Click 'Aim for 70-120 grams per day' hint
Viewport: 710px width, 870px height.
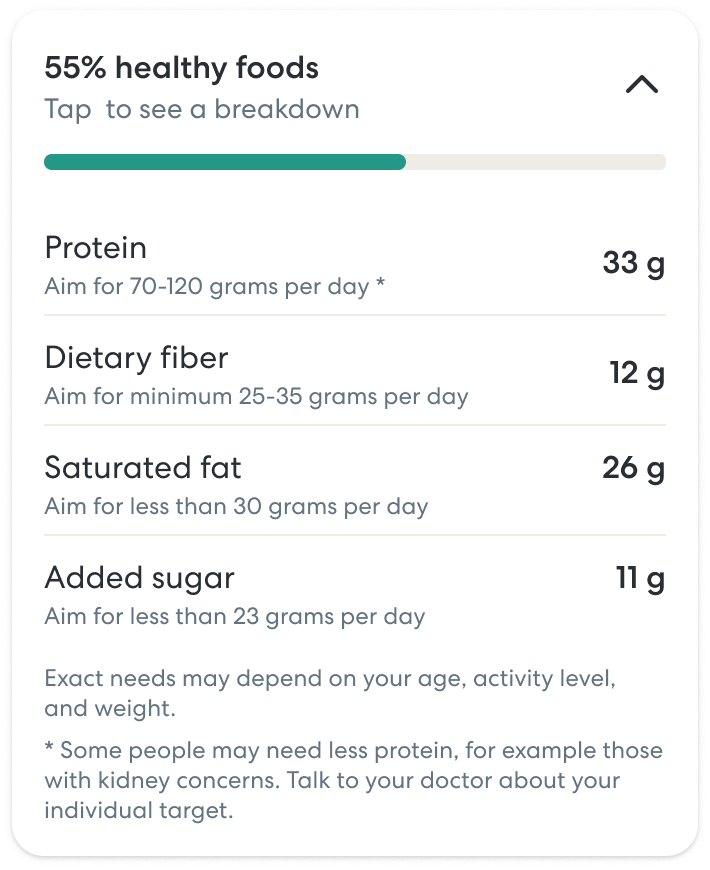[x=206, y=287]
